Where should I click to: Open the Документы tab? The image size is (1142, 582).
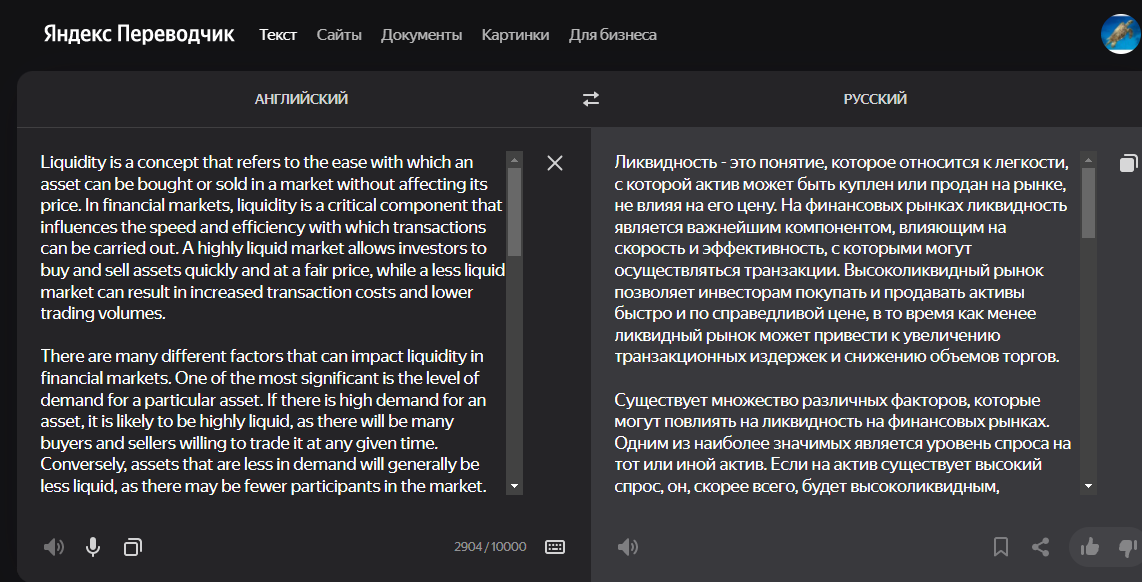click(x=422, y=34)
